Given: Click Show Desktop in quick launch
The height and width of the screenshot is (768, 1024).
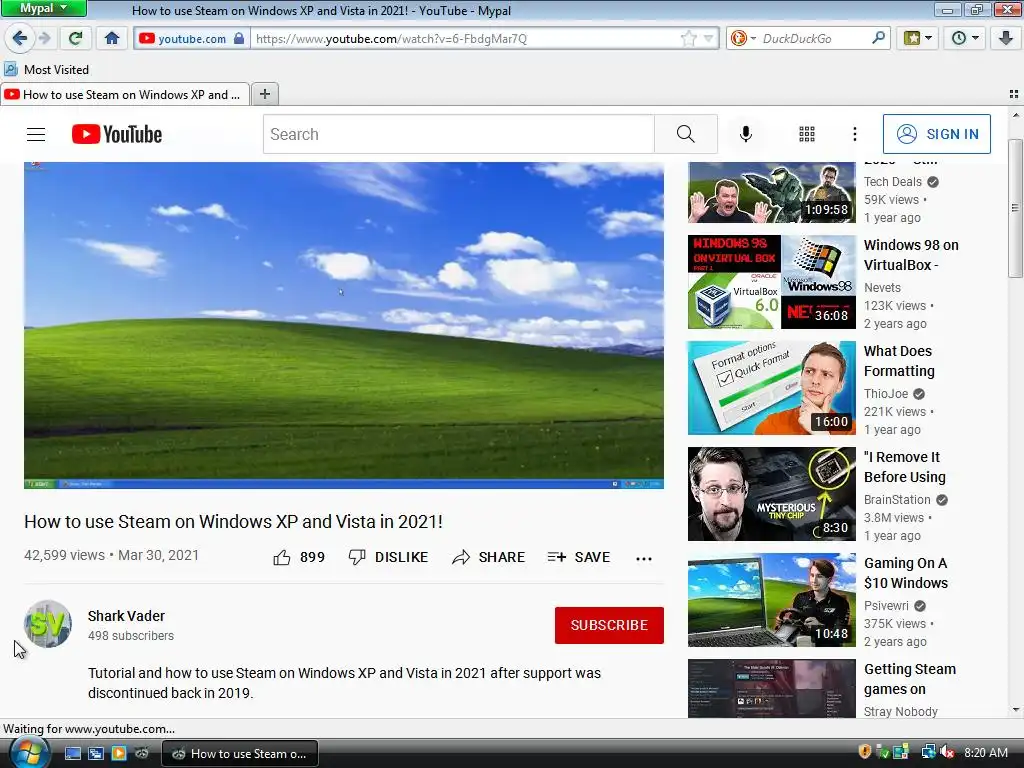Looking at the screenshot, I should coord(72,754).
